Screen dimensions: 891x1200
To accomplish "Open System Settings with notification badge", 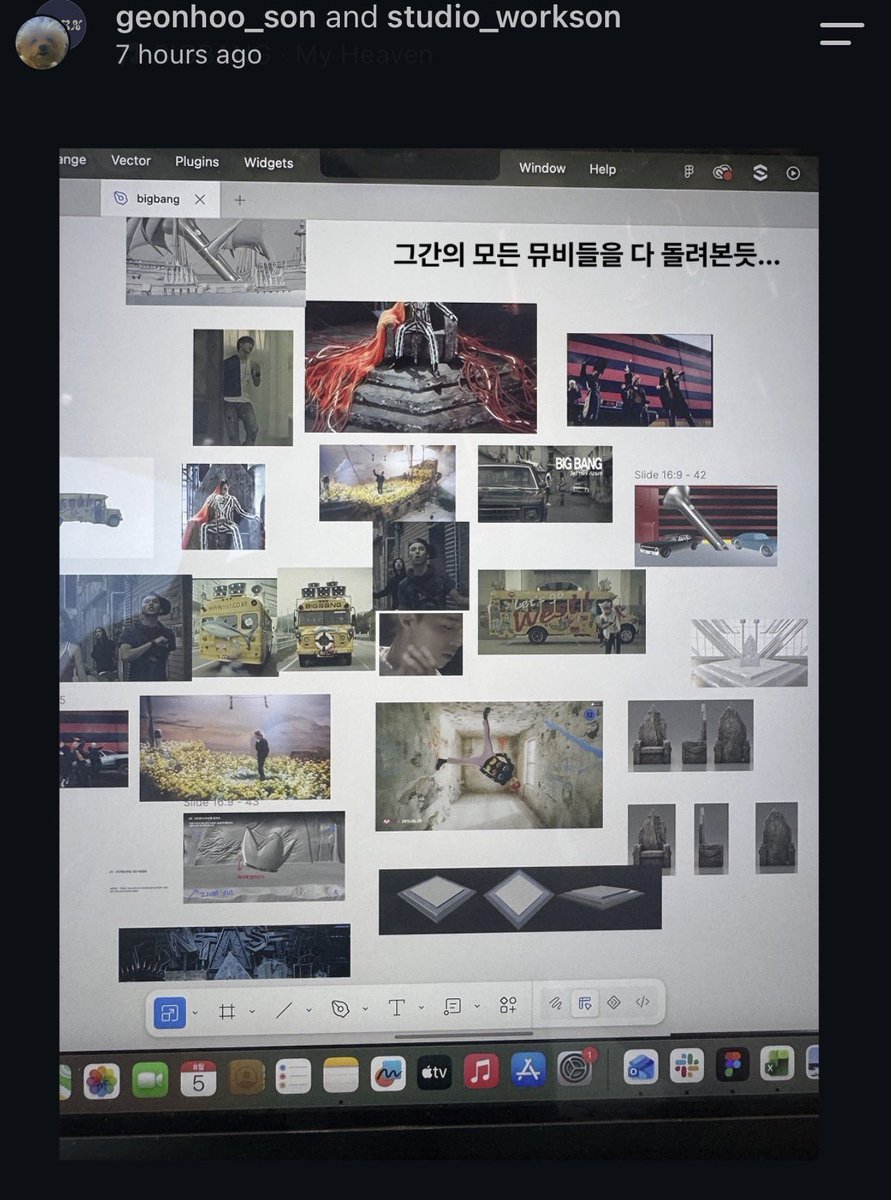I will [575, 1070].
